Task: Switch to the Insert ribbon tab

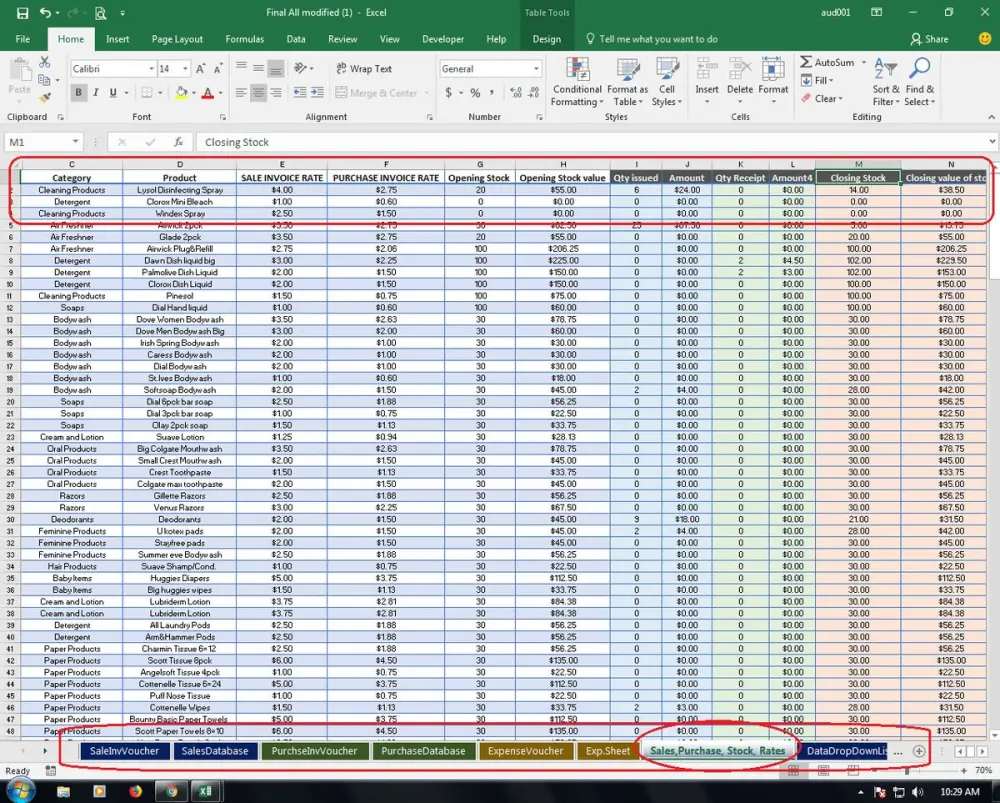Action: tap(117, 39)
